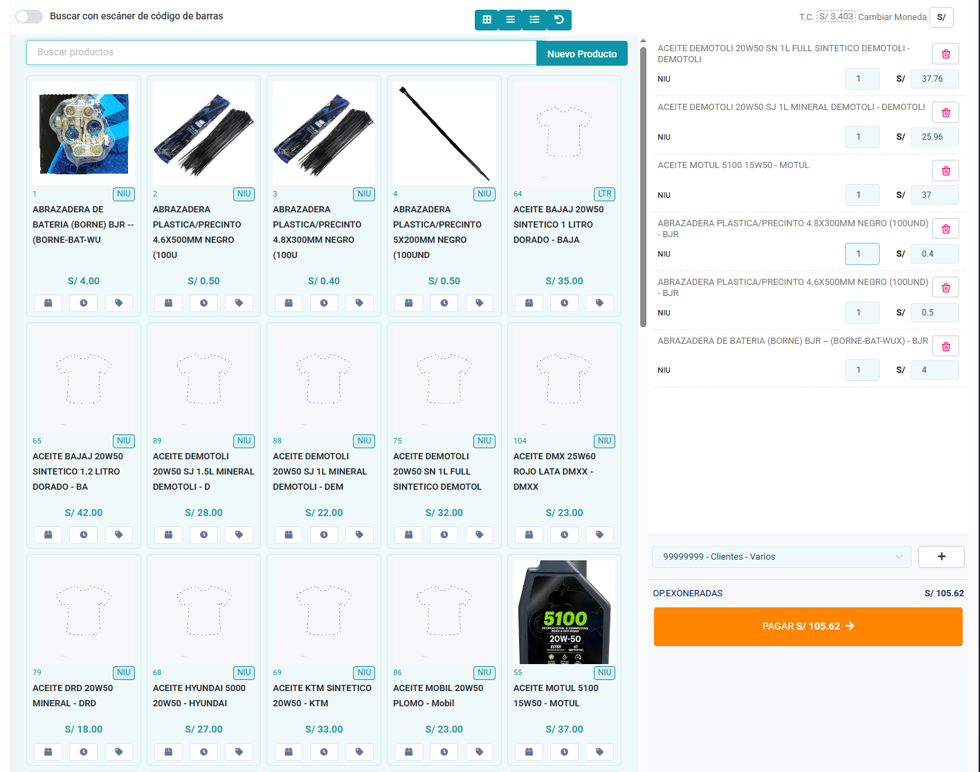Switch to plain list view icon
This screenshot has width=980, height=772.
point(511,19)
